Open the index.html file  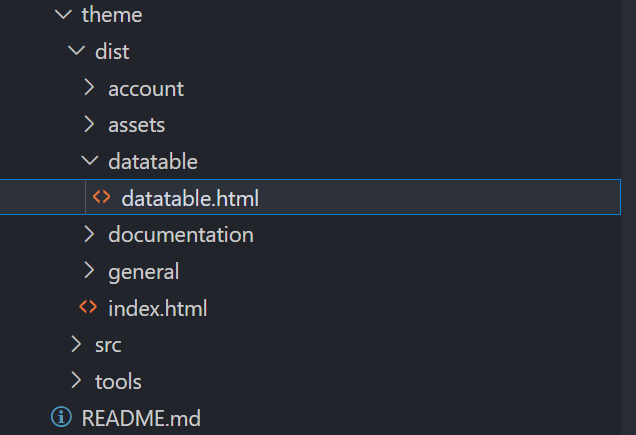[x=158, y=308]
